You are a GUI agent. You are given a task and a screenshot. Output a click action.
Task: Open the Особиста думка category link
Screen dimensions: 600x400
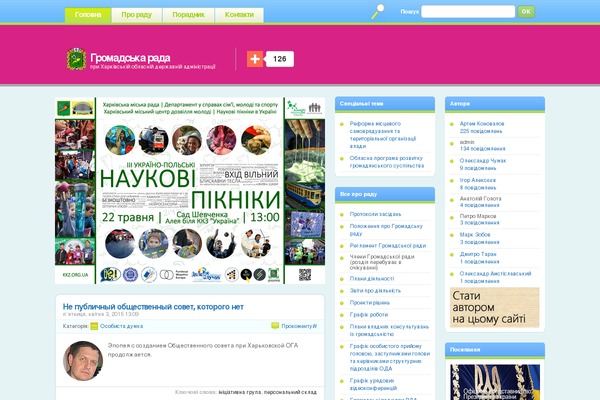121,326
